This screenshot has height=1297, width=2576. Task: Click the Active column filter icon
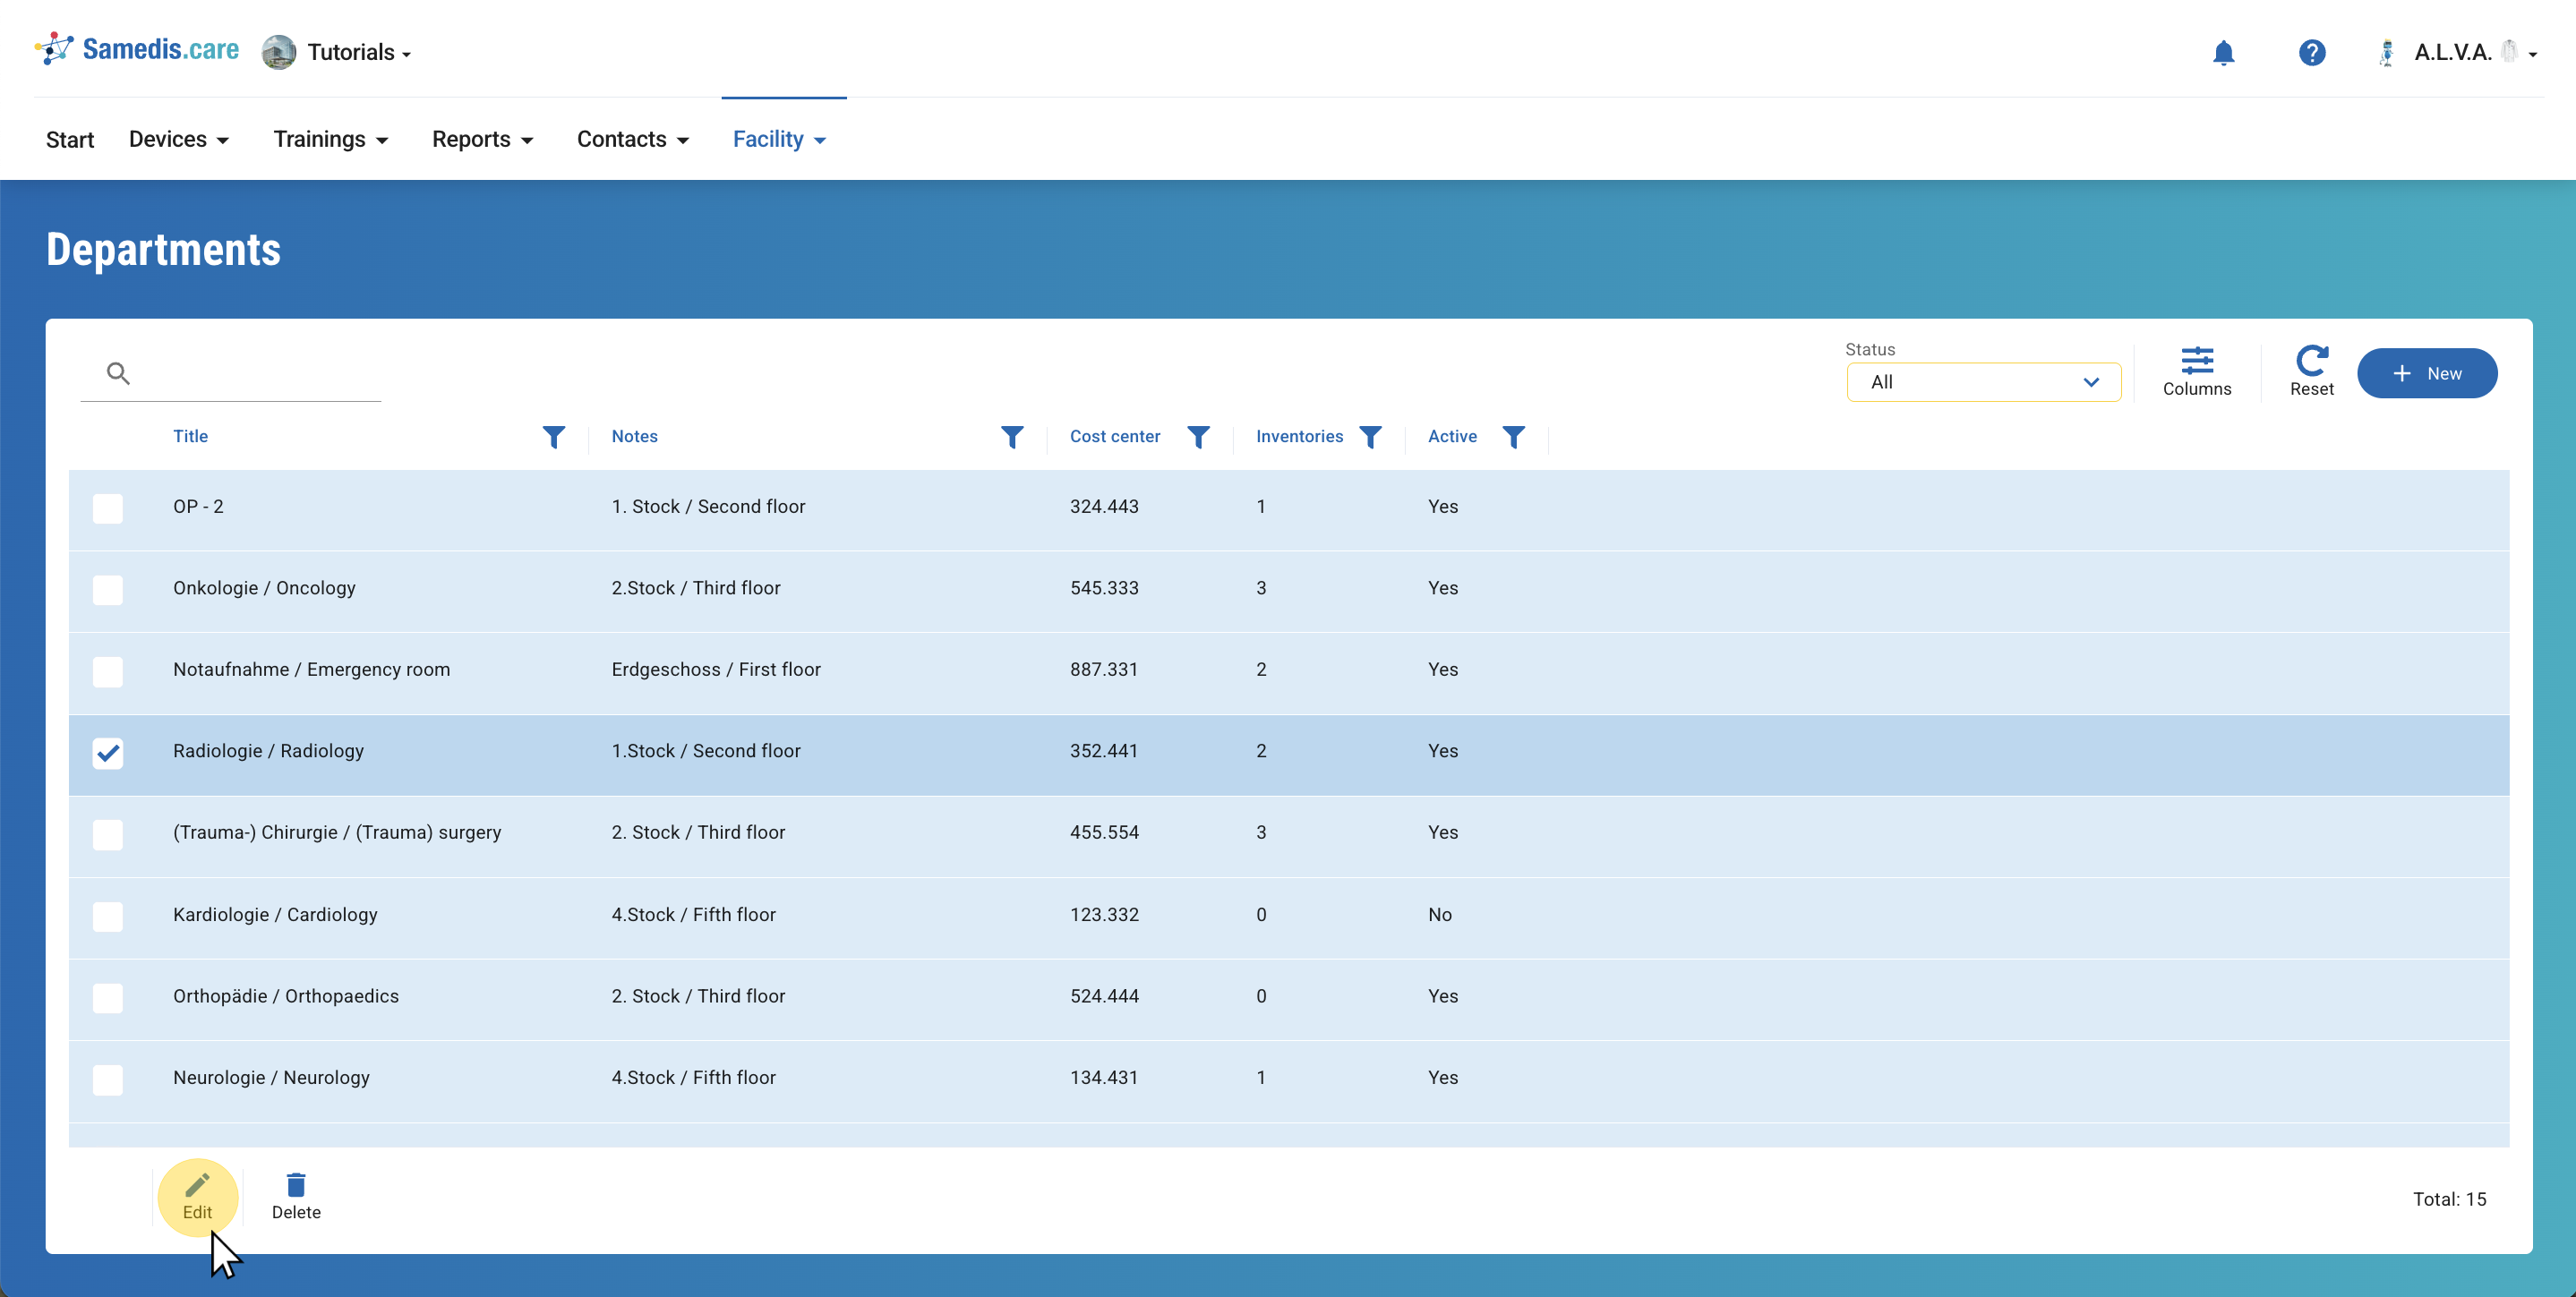click(x=1513, y=437)
